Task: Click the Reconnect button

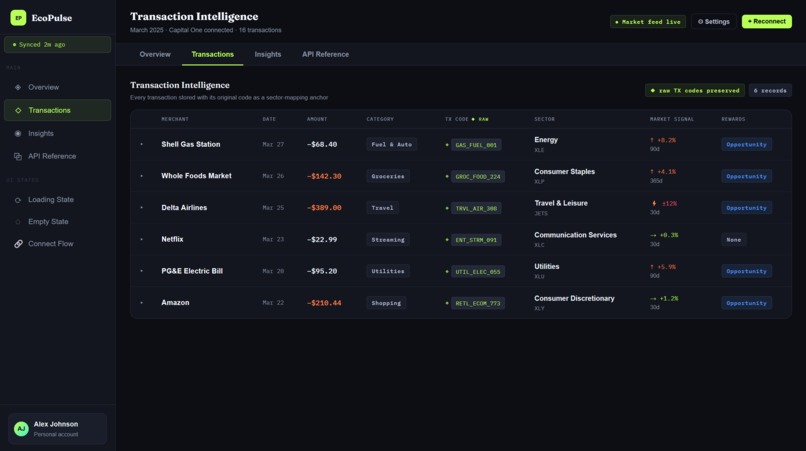Action: tap(766, 22)
